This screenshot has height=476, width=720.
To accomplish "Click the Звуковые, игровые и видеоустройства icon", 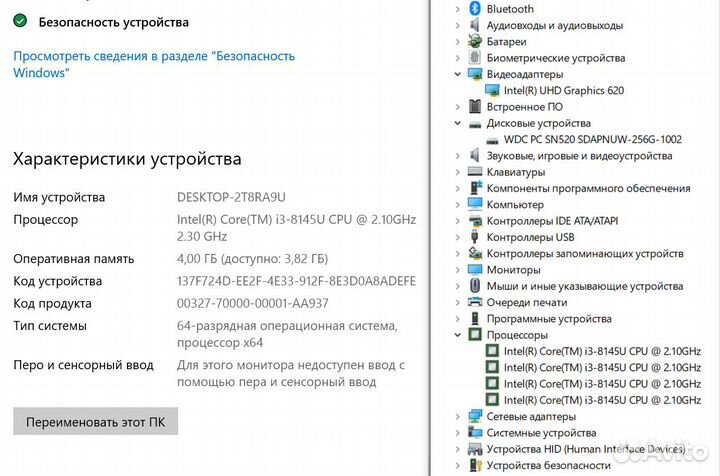I will pos(475,156).
